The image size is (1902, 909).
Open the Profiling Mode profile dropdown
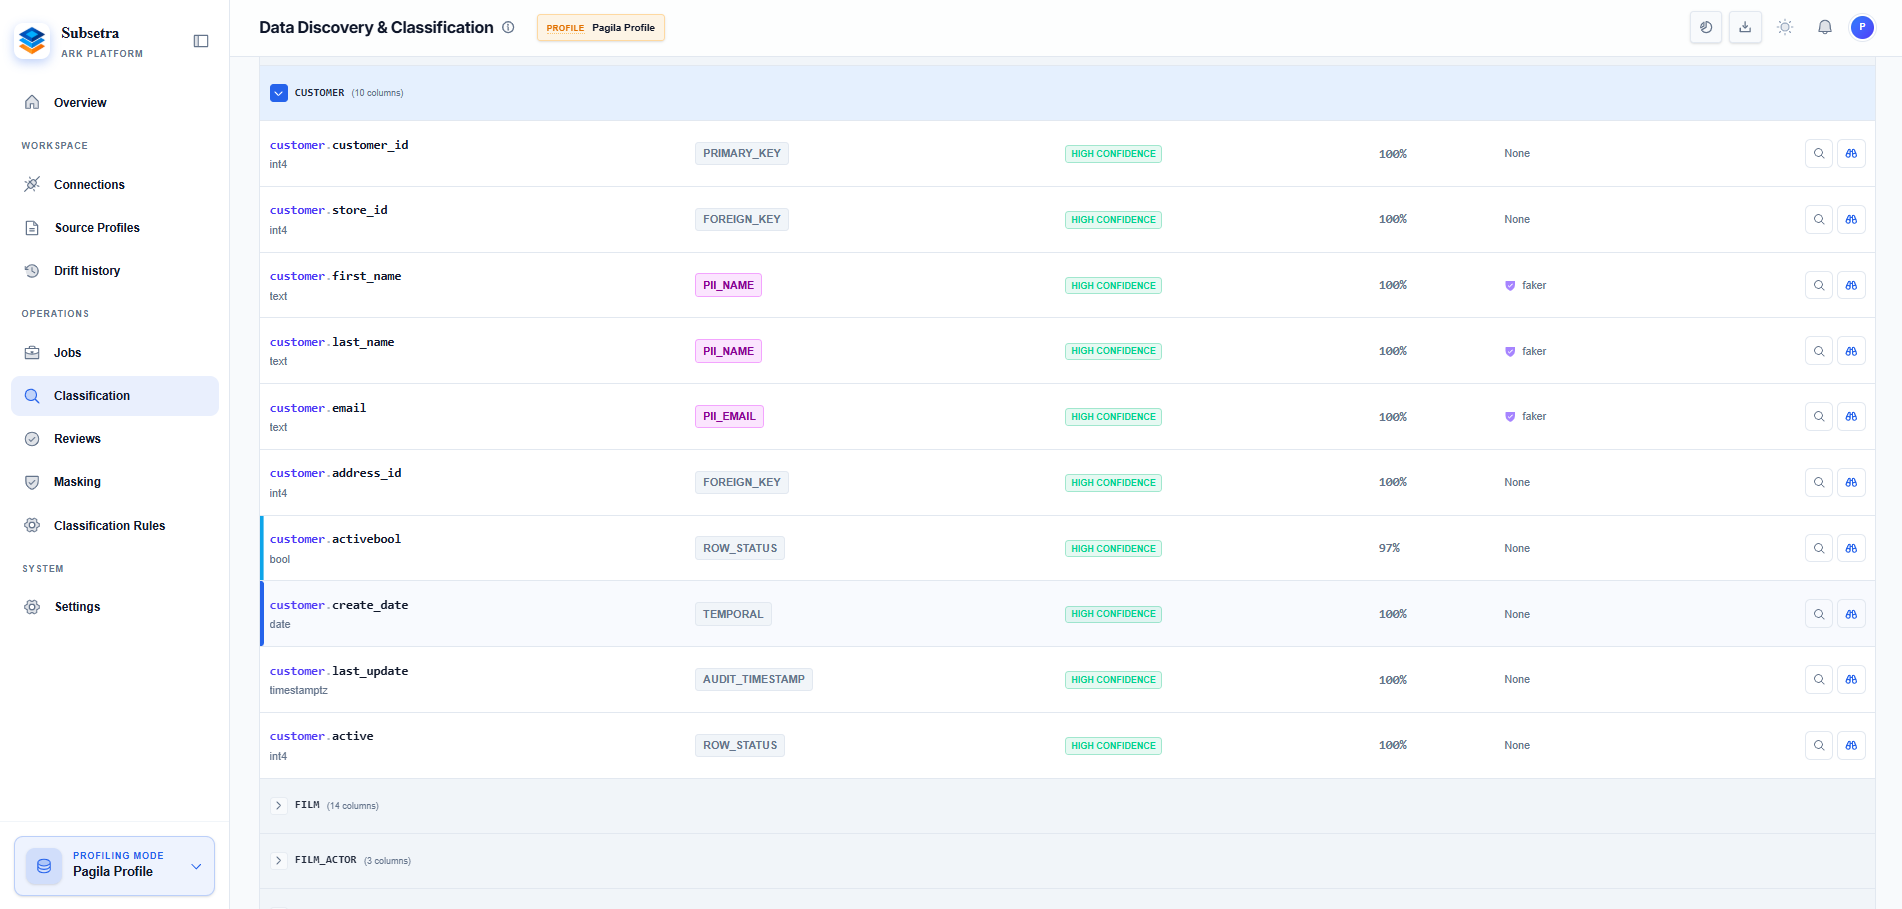click(114, 866)
